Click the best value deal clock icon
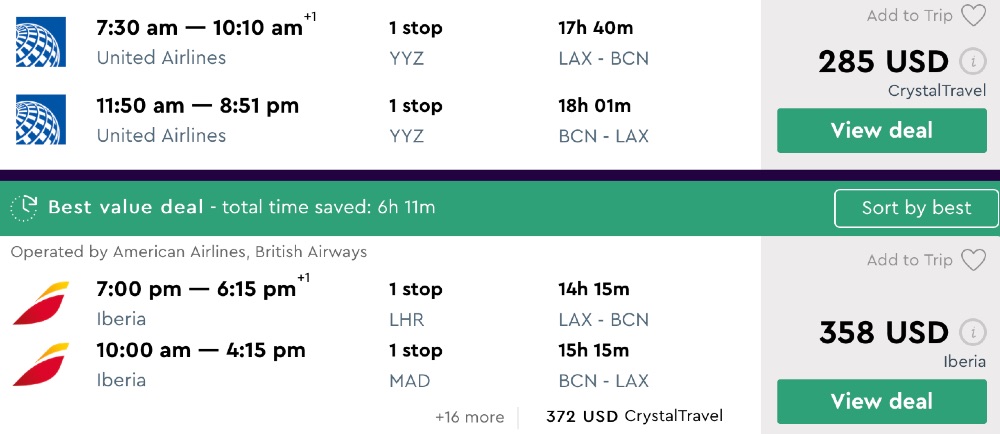This screenshot has height=434, width=1000. (x=24, y=208)
